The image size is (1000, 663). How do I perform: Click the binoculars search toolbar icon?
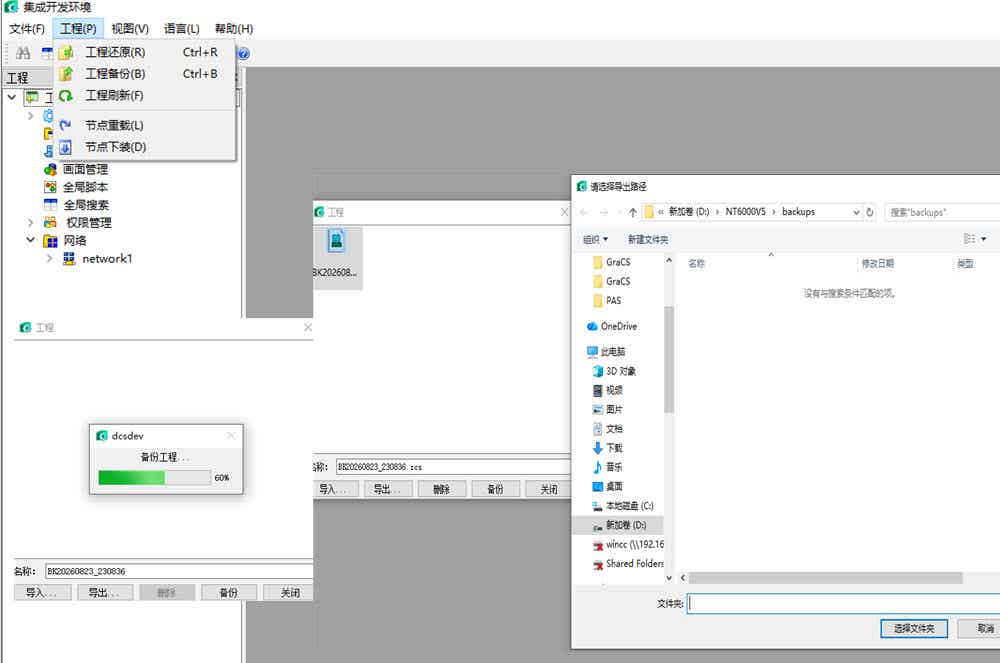coord(23,54)
